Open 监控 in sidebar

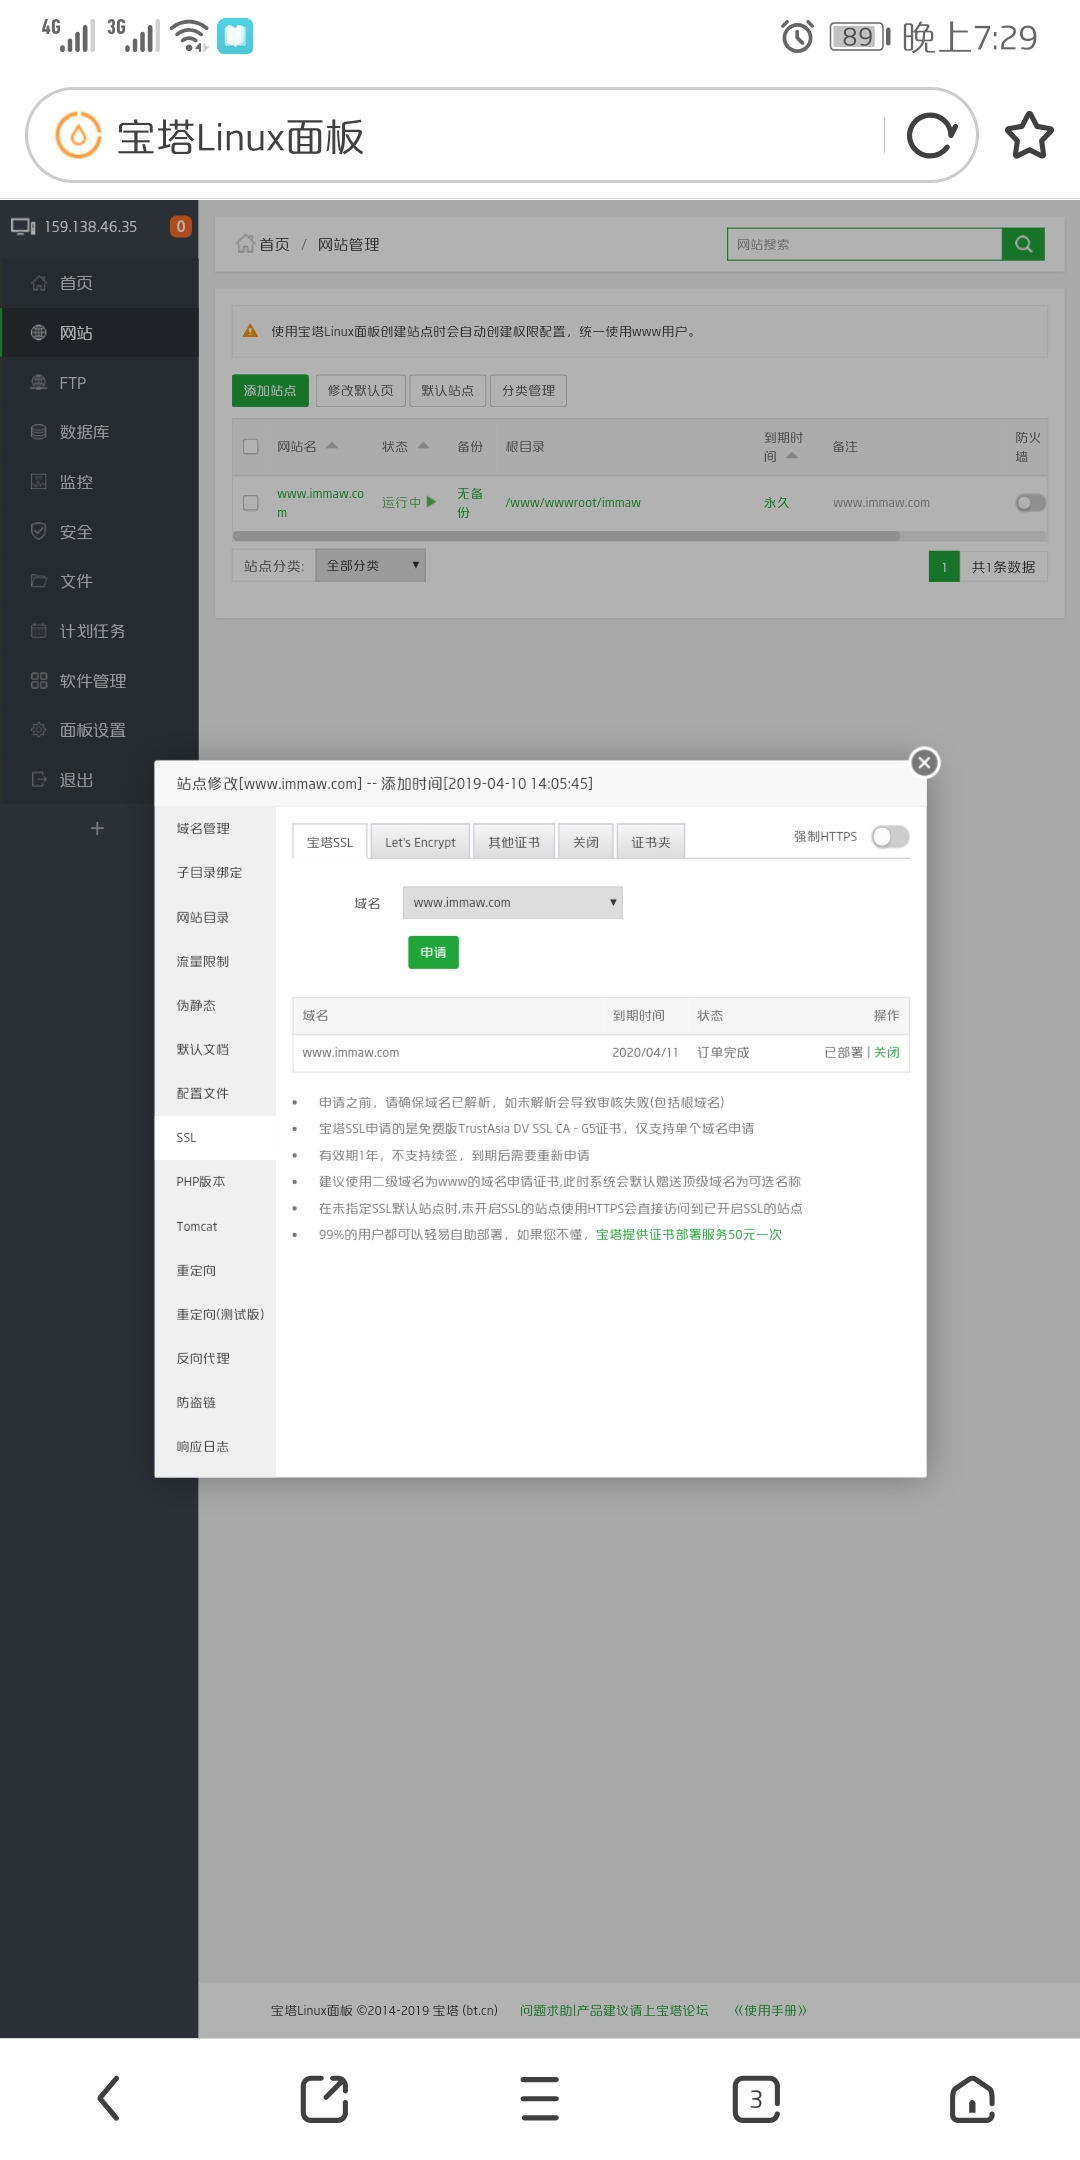pos(99,482)
